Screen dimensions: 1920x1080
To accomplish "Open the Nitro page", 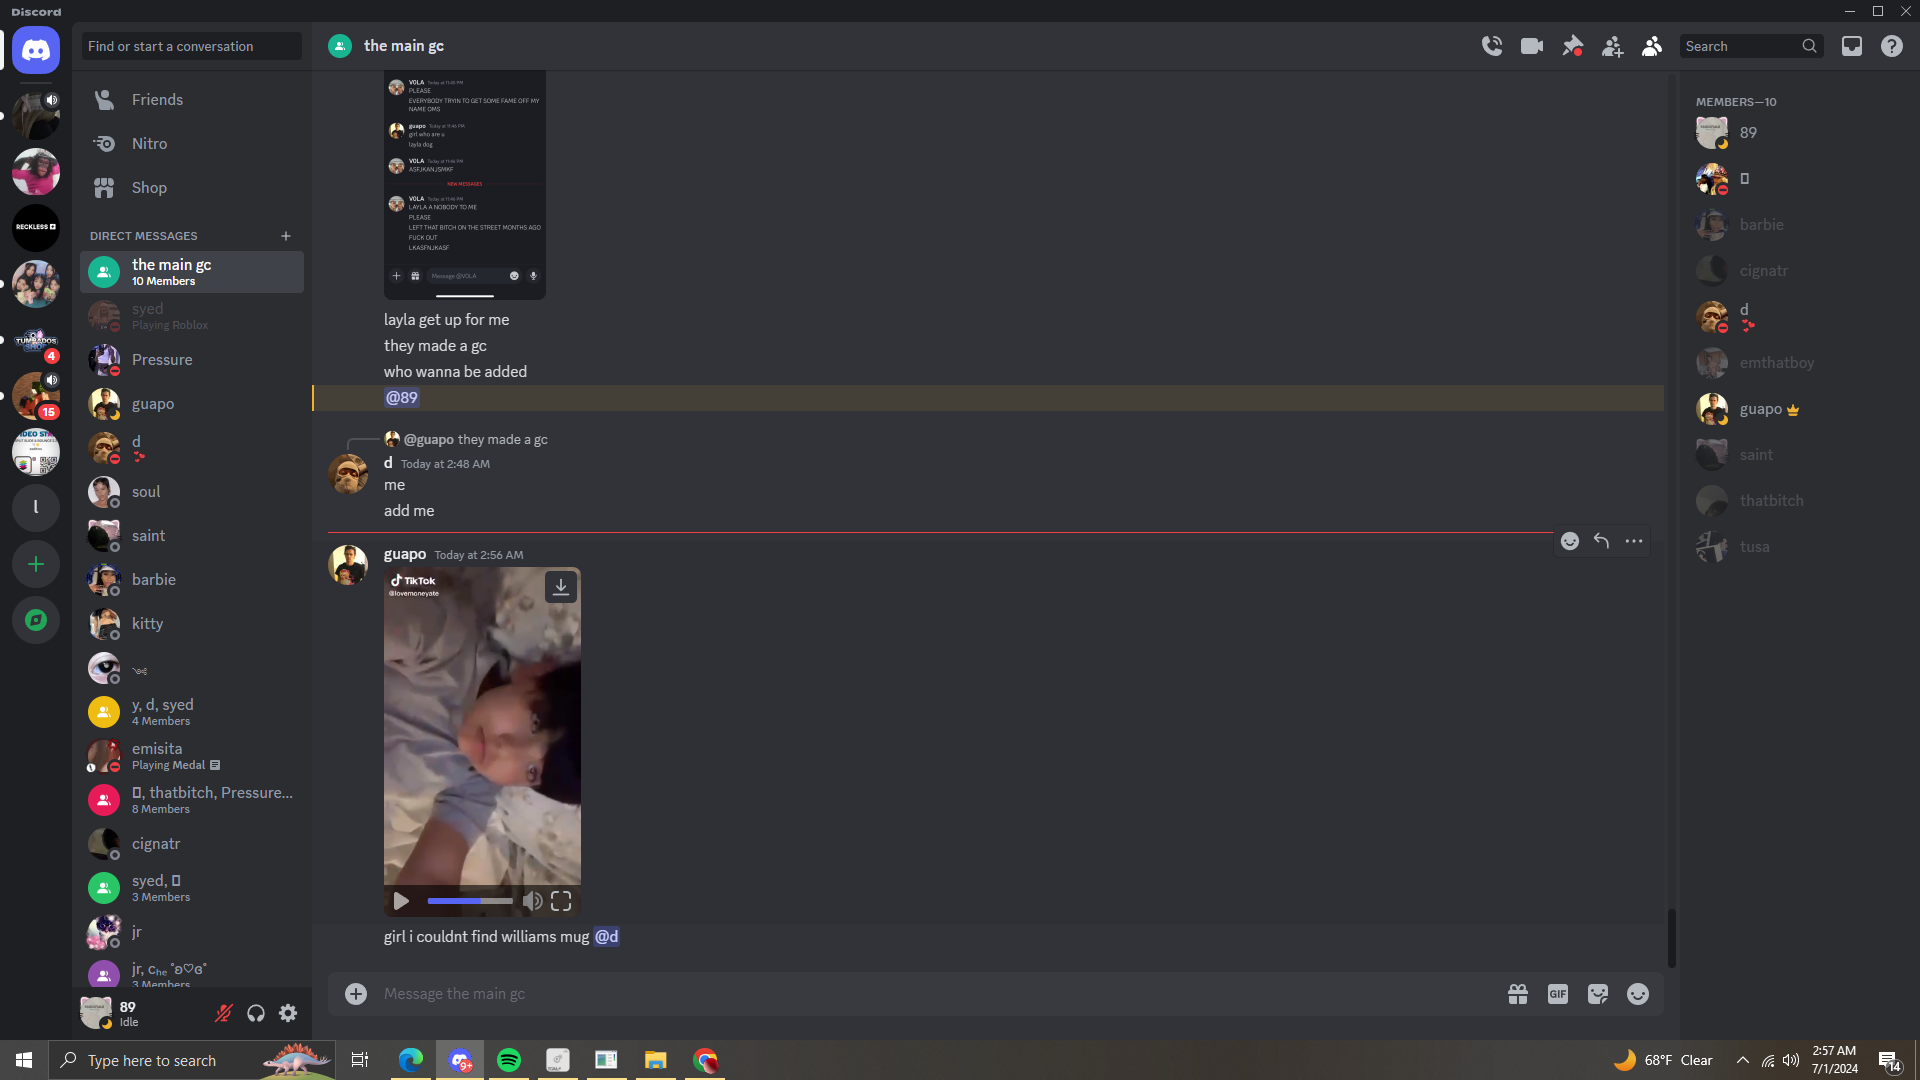I will click(192, 144).
